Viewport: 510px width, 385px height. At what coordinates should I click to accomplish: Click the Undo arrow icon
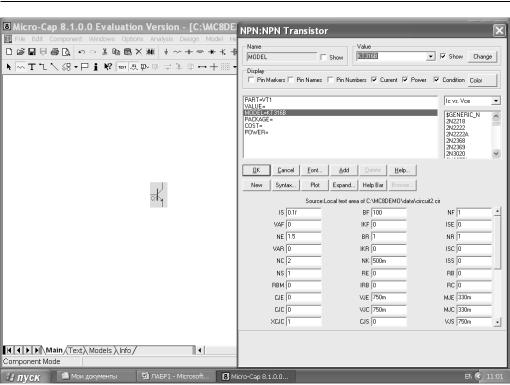pos(81,52)
